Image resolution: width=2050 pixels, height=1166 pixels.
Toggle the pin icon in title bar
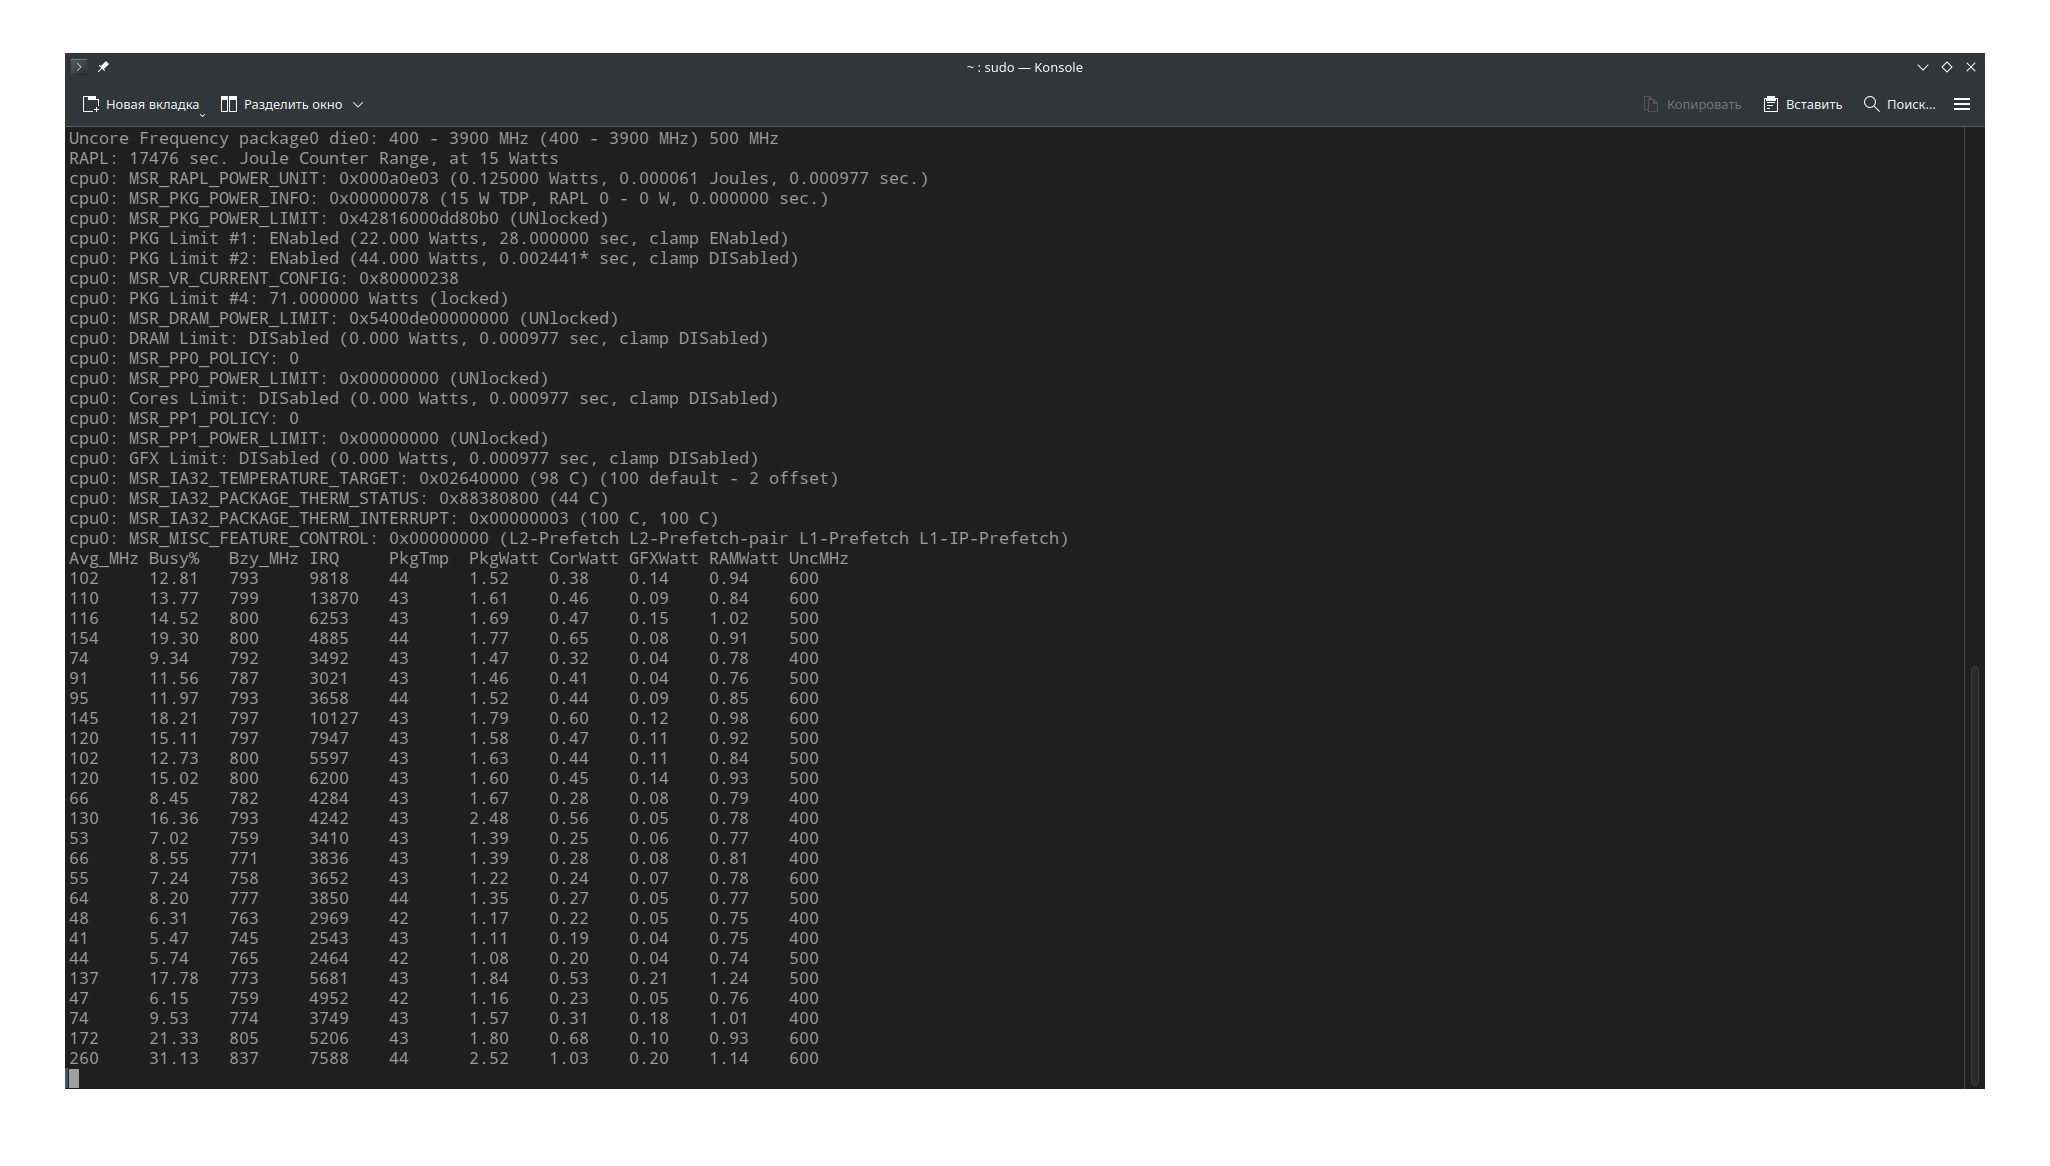point(103,67)
